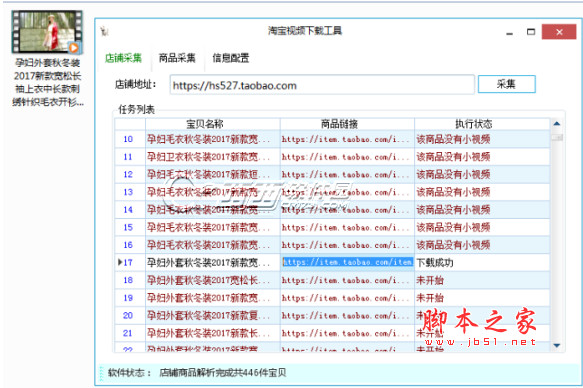
Task: Click the product link in row 15
Action: [x=347, y=227]
